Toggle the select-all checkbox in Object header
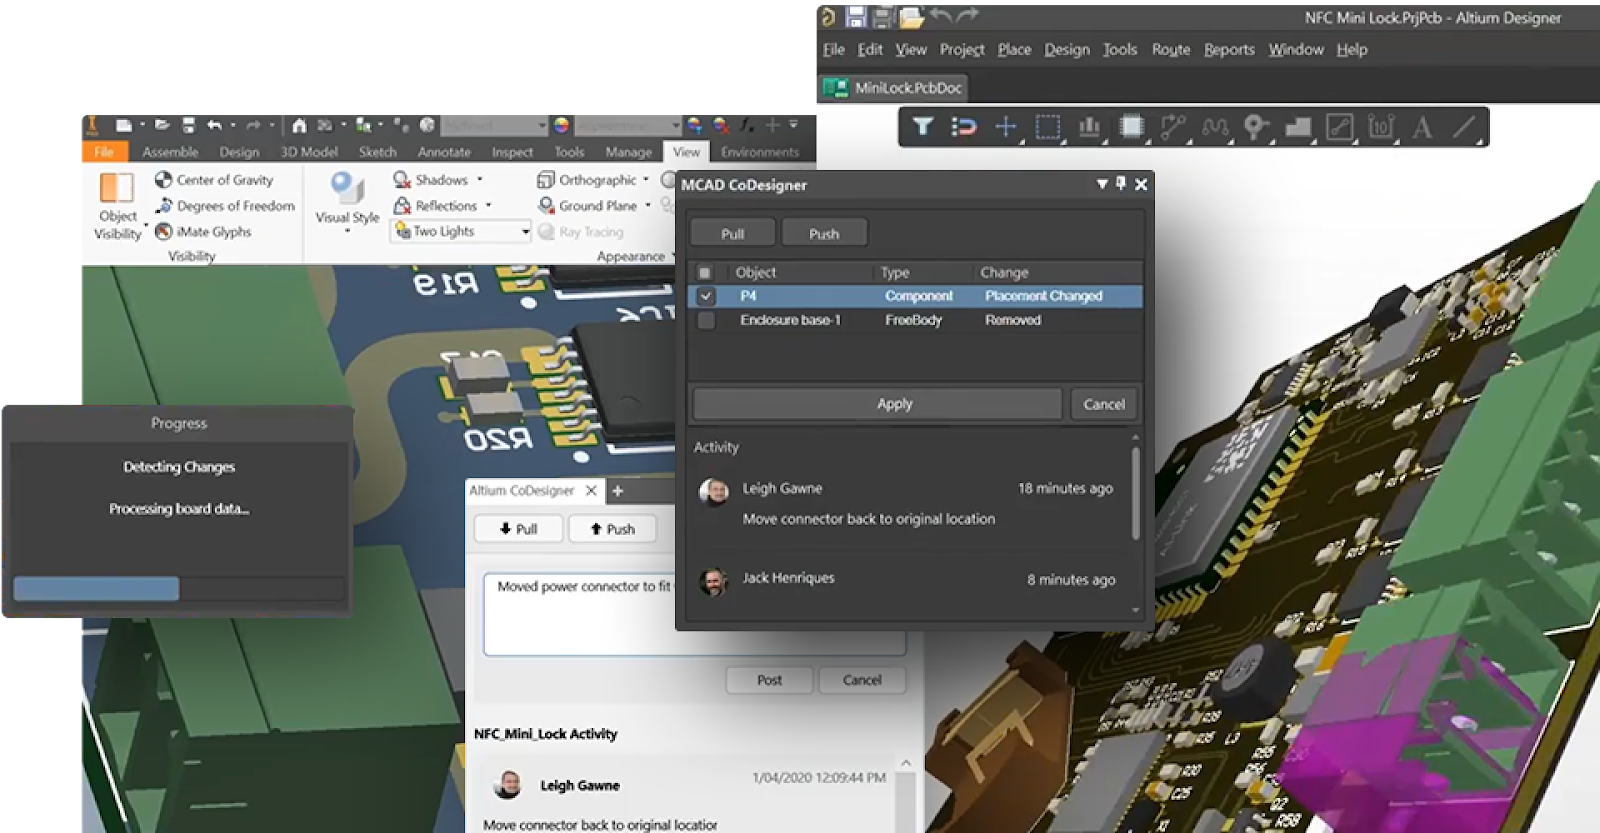The height and width of the screenshot is (833, 1600). [x=705, y=273]
